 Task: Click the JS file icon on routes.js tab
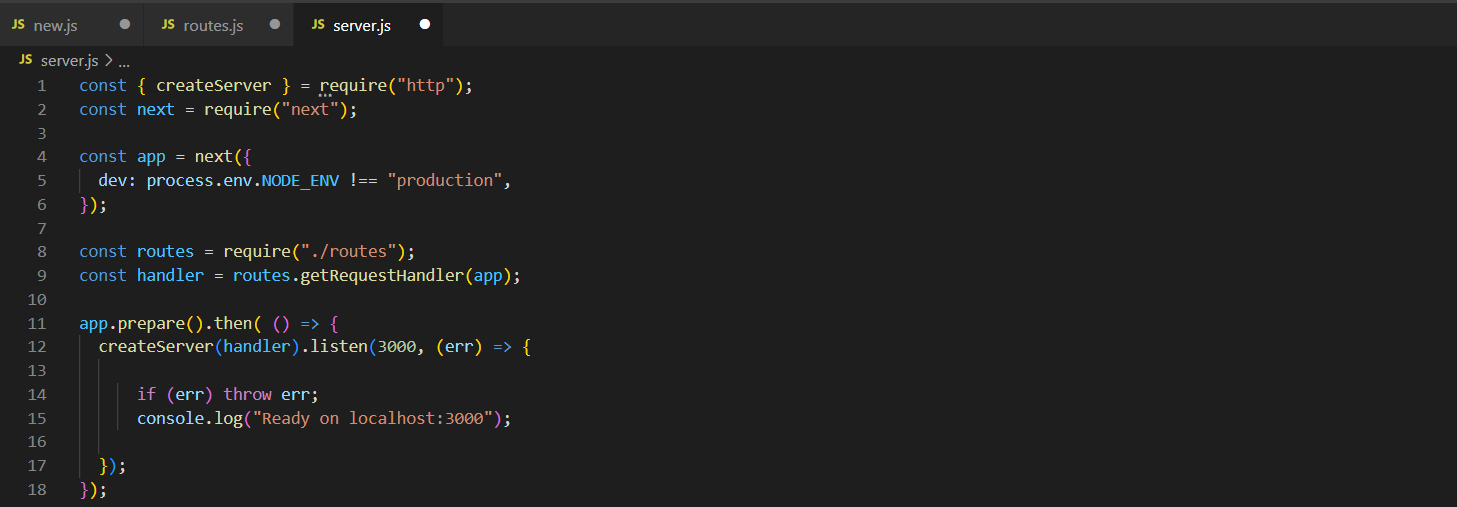coord(168,24)
